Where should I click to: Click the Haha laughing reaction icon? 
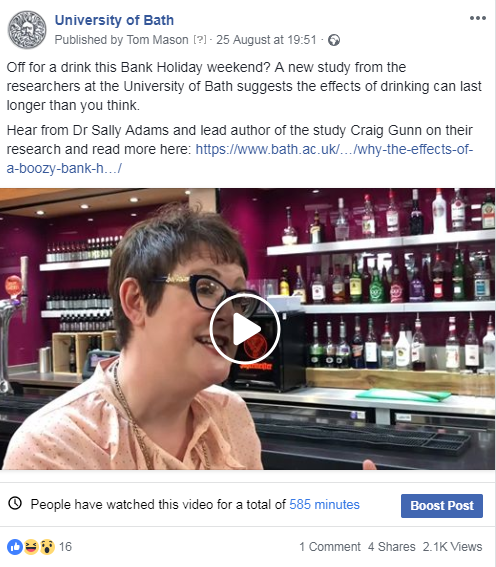point(31,547)
